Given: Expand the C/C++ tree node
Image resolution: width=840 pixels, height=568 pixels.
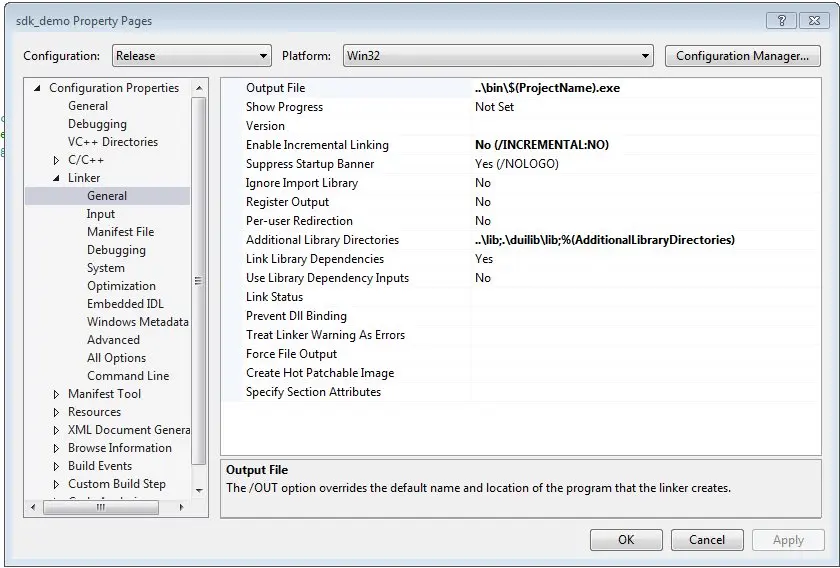Looking at the screenshot, I should 57,160.
